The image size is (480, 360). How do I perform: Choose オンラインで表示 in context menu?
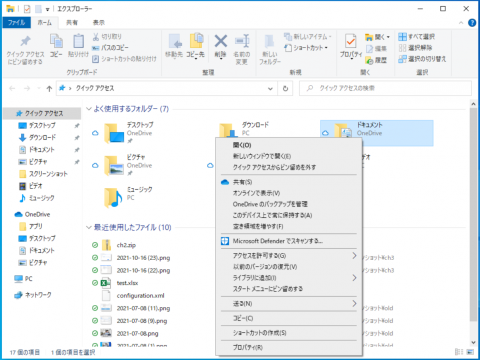click(289, 193)
